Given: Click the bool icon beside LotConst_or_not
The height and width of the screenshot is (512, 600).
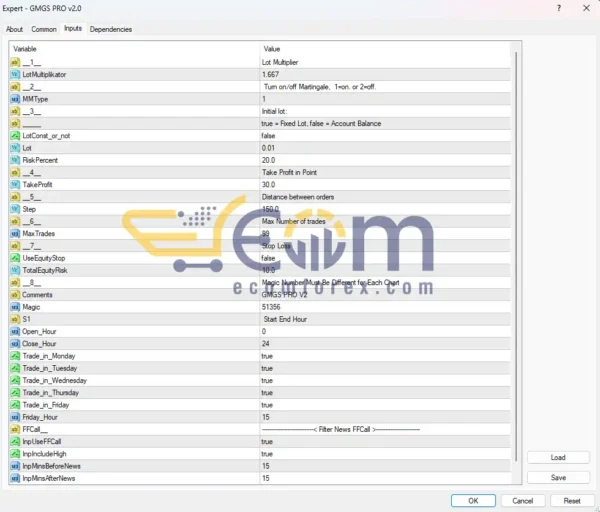Looking at the screenshot, I should click(x=15, y=136).
